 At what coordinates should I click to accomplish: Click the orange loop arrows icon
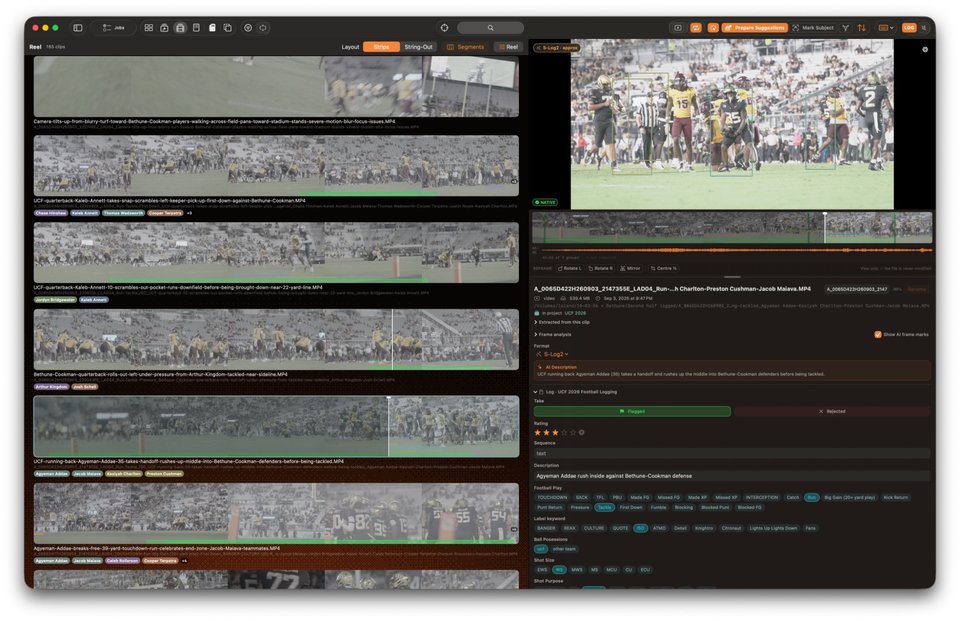point(696,28)
